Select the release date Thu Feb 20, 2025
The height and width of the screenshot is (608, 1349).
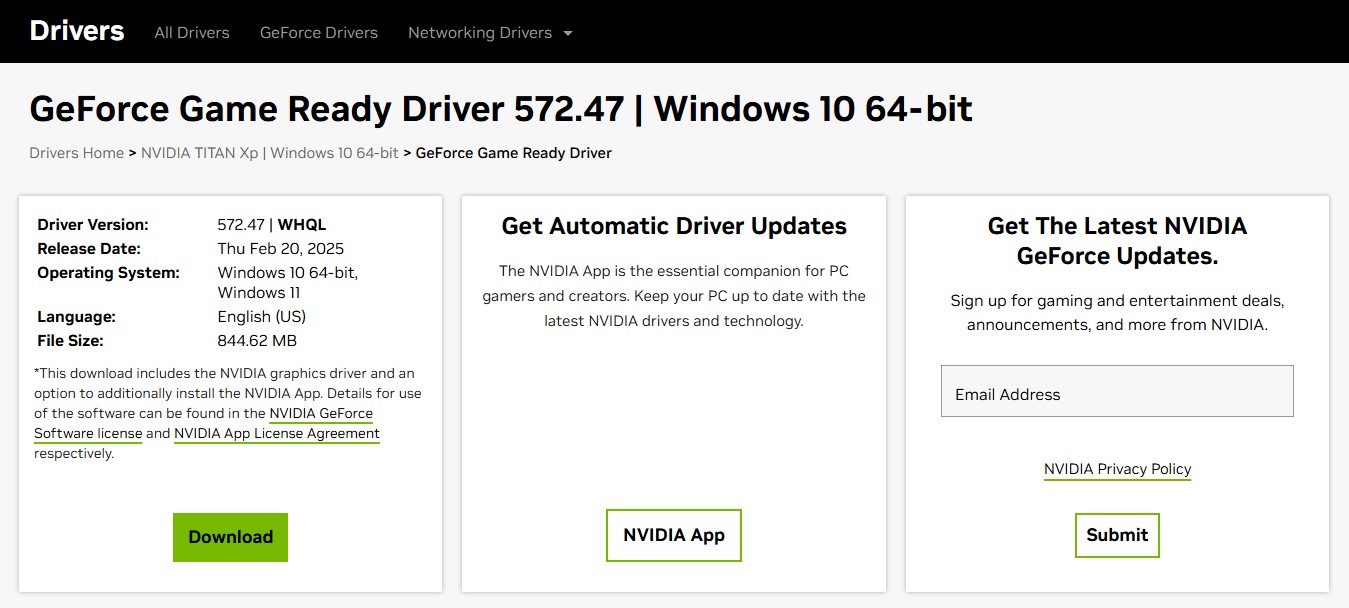(281, 248)
